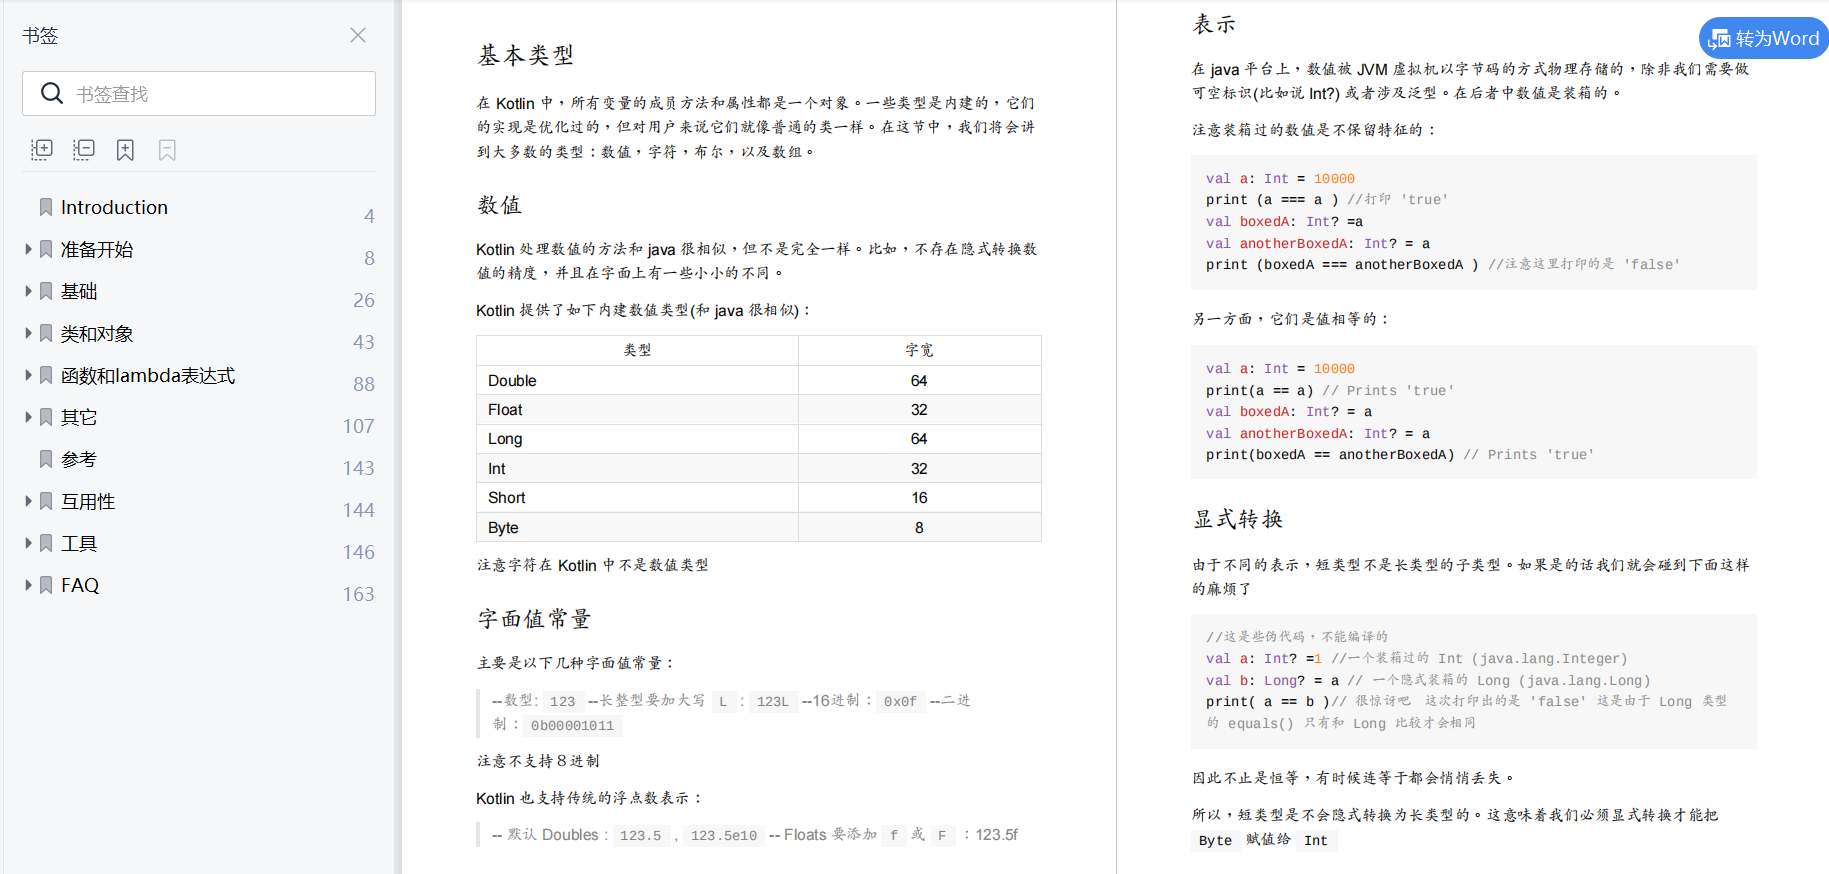Image resolution: width=1829 pixels, height=874 pixels.
Task: Click the bookmark icon beside 基础
Action: pyautogui.click(x=46, y=291)
